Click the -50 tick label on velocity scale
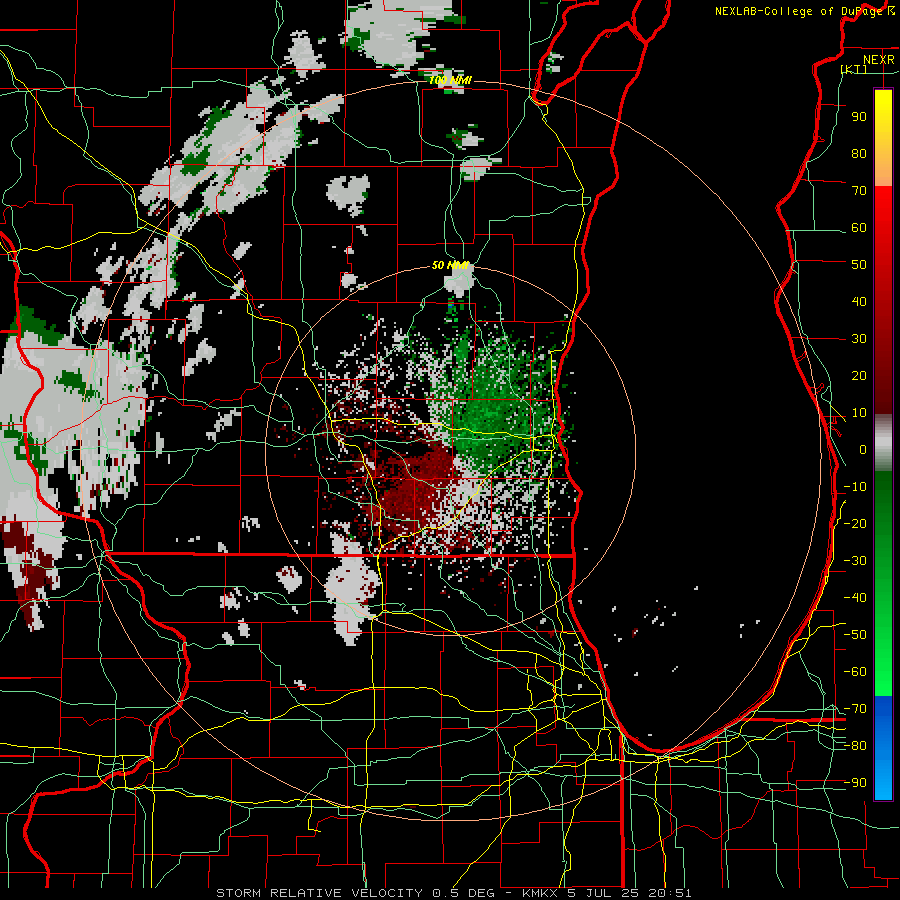This screenshot has width=900, height=900. pyautogui.click(x=855, y=635)
